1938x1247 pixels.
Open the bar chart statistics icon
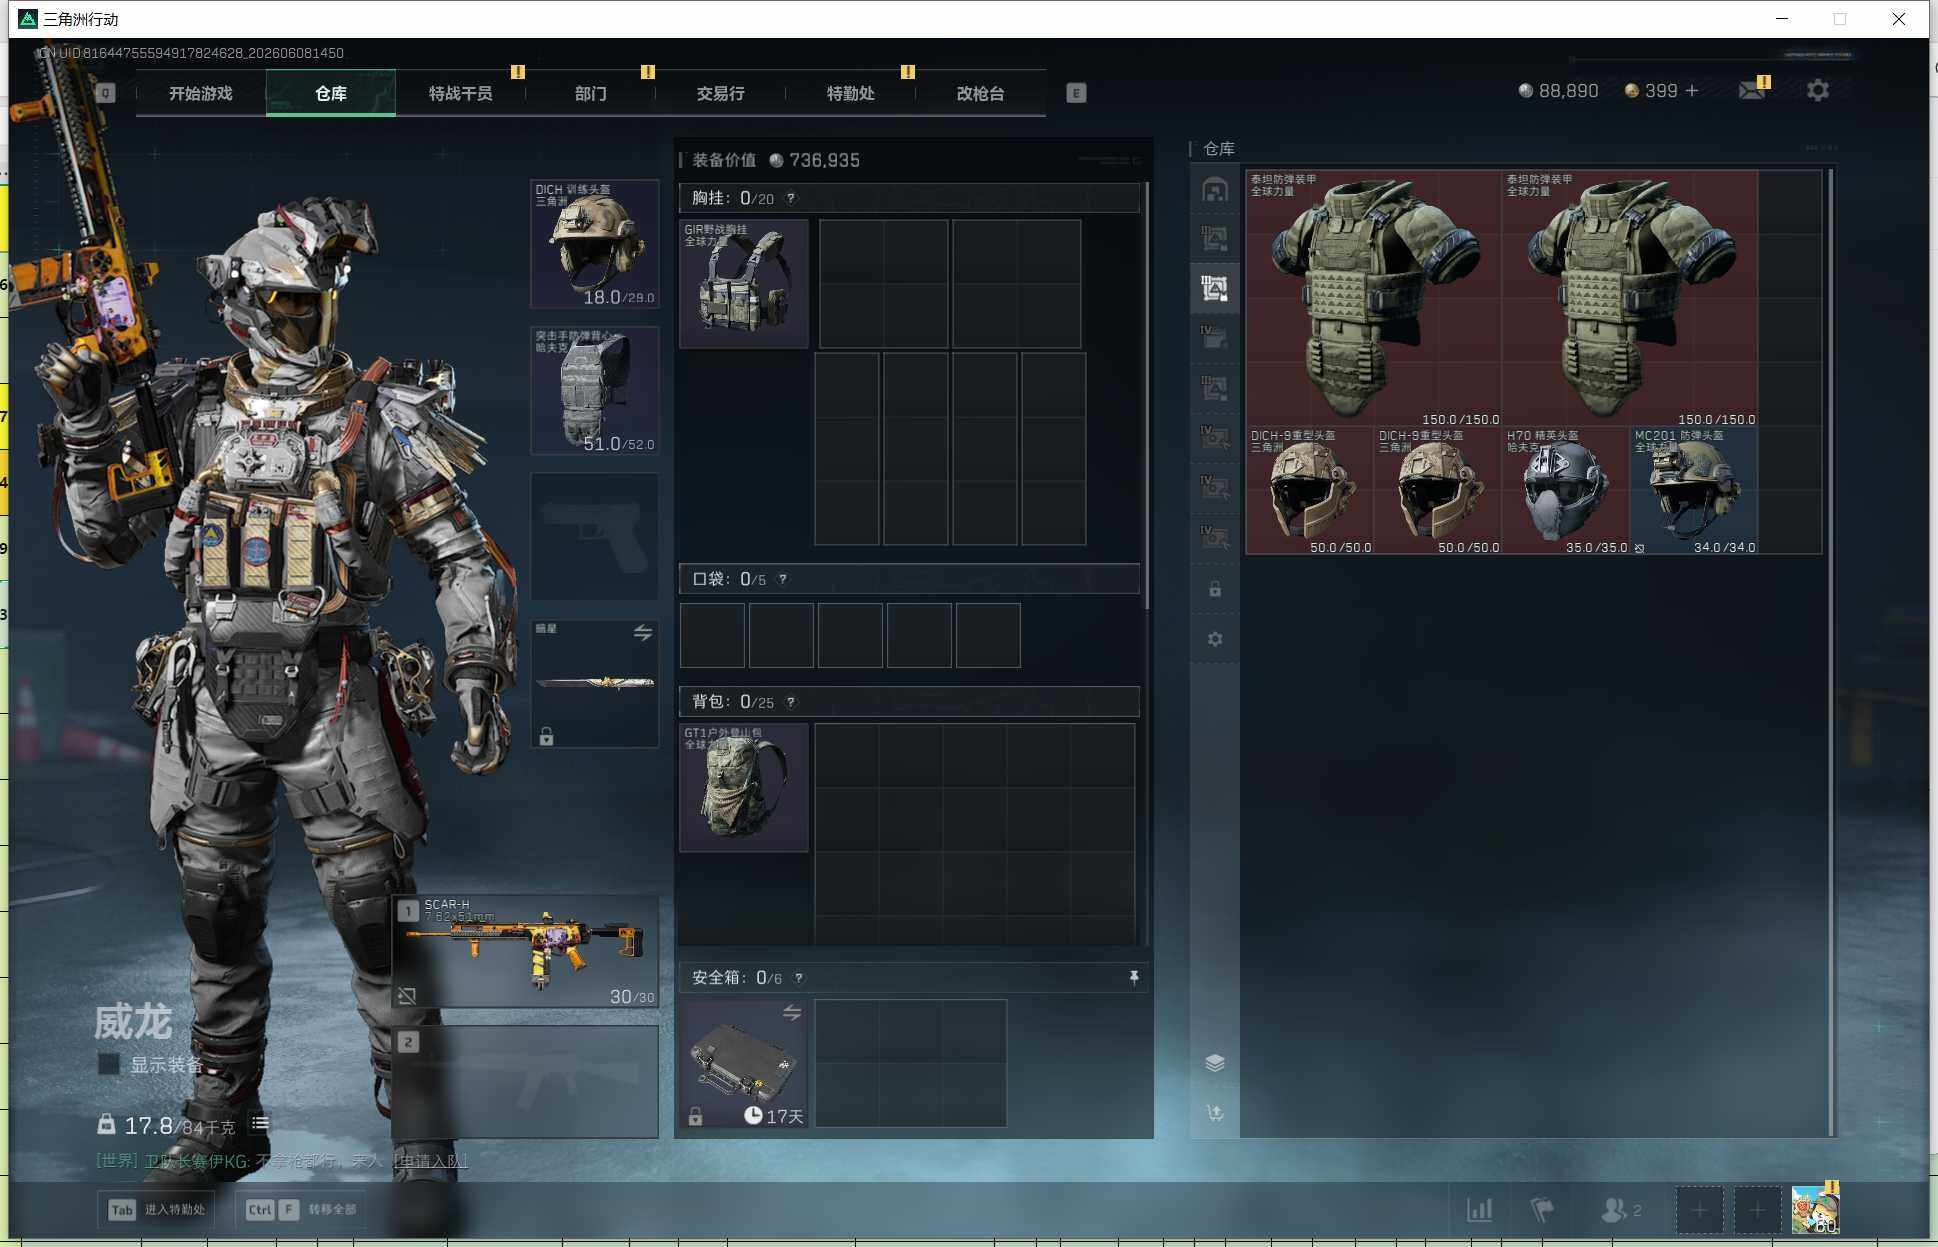pos(1479,1210)
